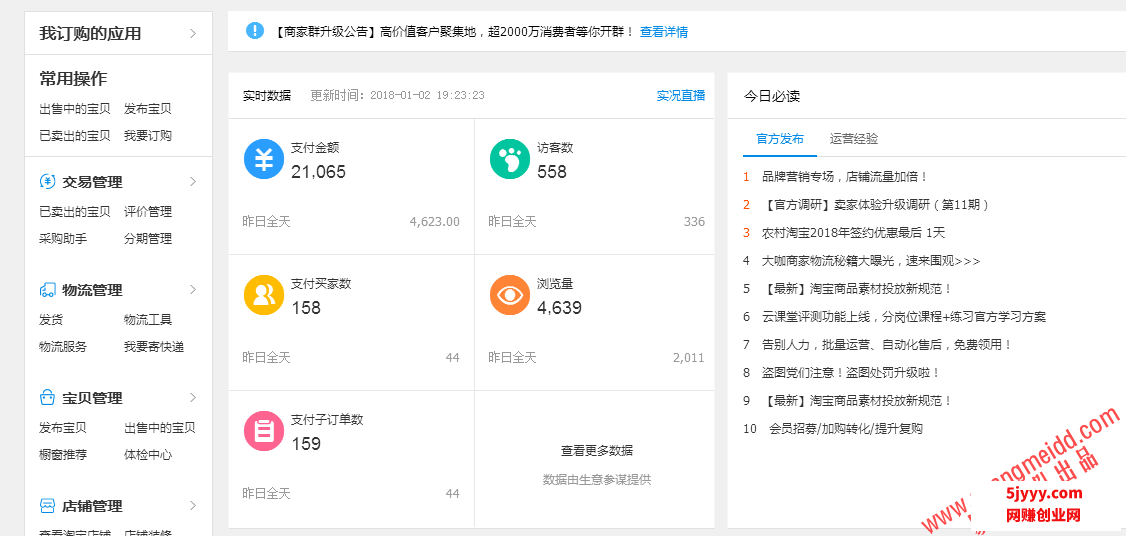
Task: Click the paying buyers people icon
Action: 264,295
